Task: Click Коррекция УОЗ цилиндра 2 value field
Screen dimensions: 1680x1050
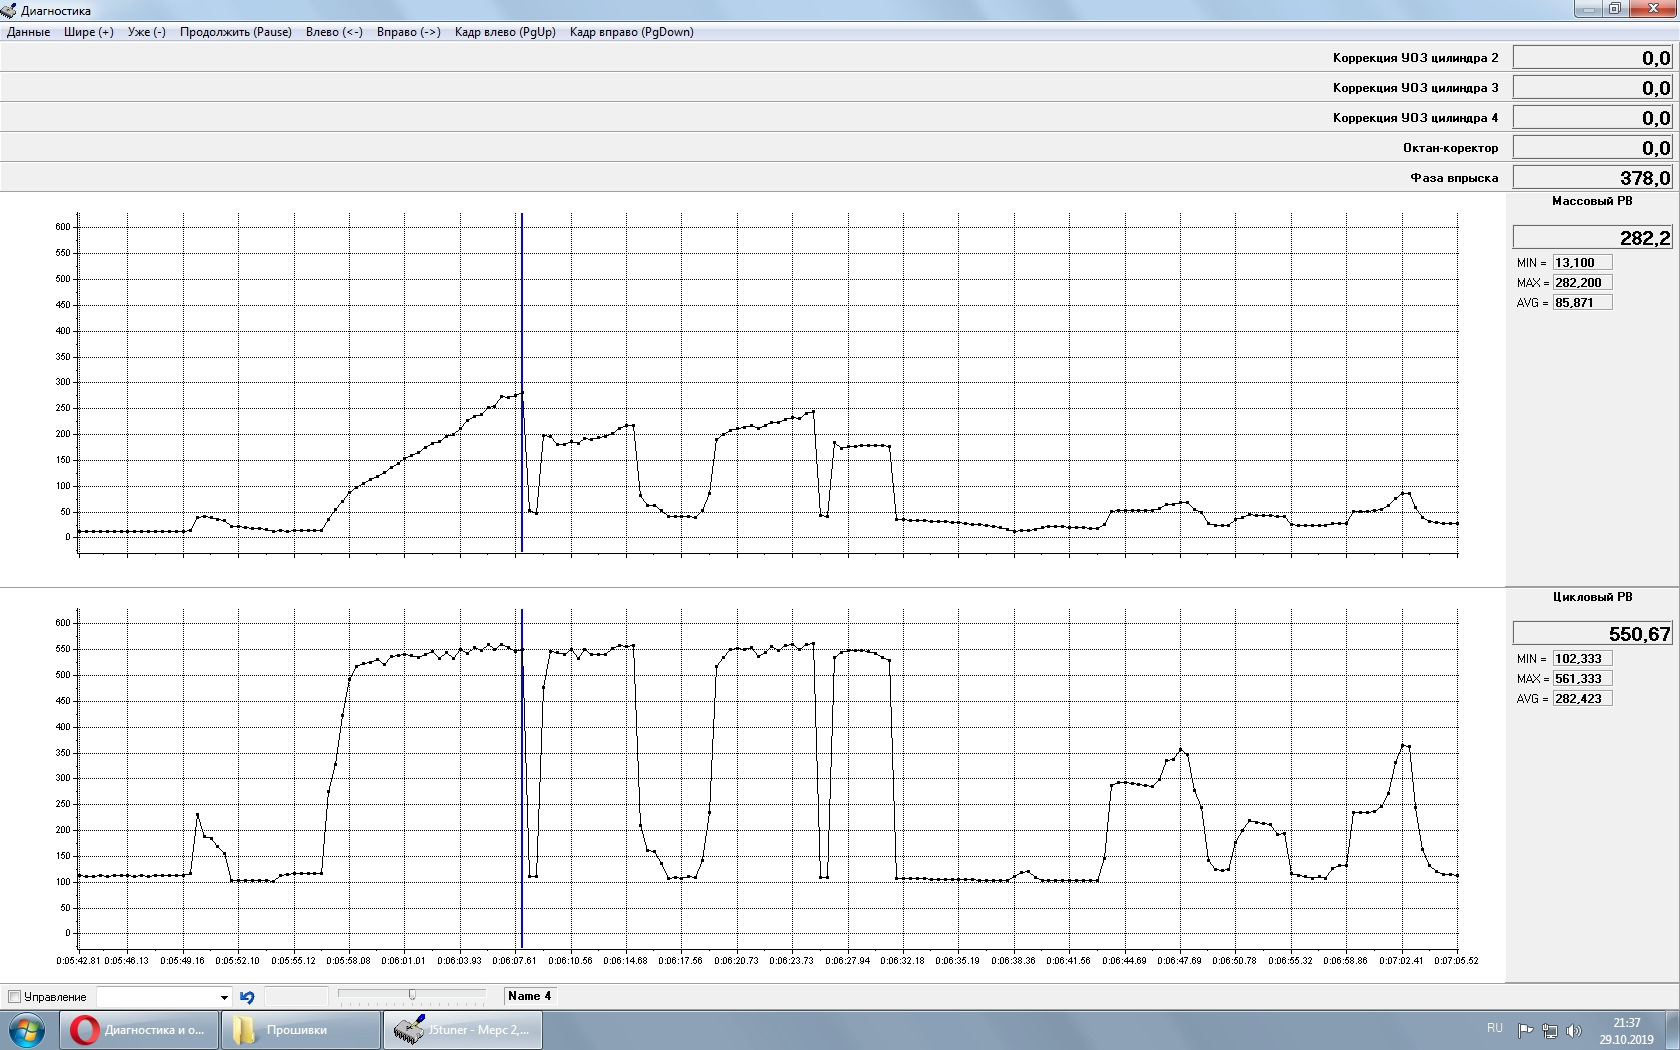Action: tap(1592, 57)
